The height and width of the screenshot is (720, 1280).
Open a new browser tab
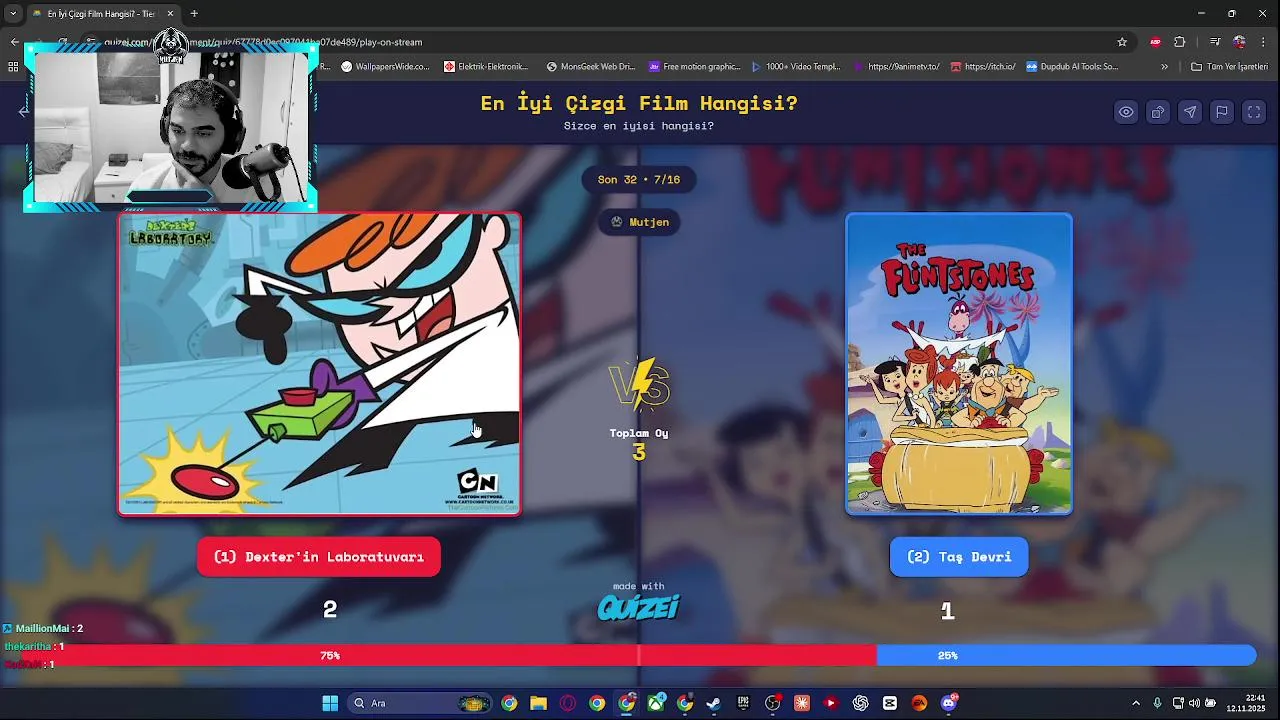tap(194, 14)
